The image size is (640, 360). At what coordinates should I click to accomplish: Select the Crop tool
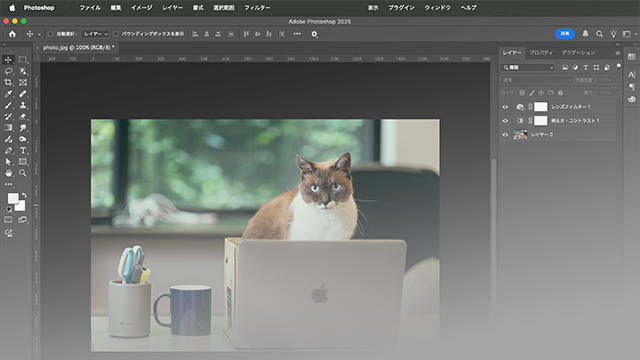pos(8,82)
